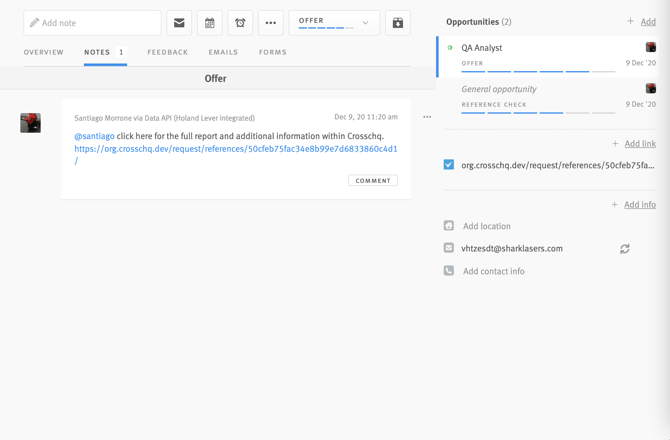This screenshot has height=440, width=670.
Task: Toggle the crosschq reference link checkbox
Action: 449,165
